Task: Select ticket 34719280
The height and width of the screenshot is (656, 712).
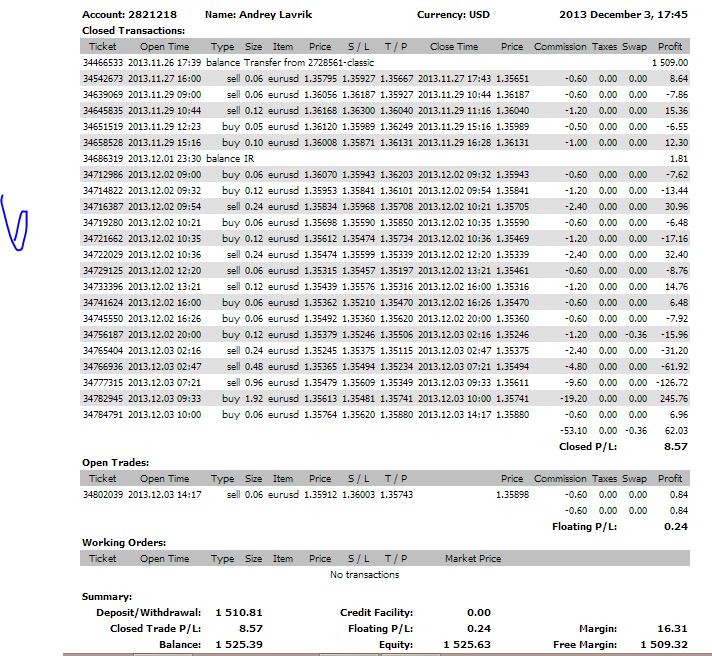Action: pos(103,222)
